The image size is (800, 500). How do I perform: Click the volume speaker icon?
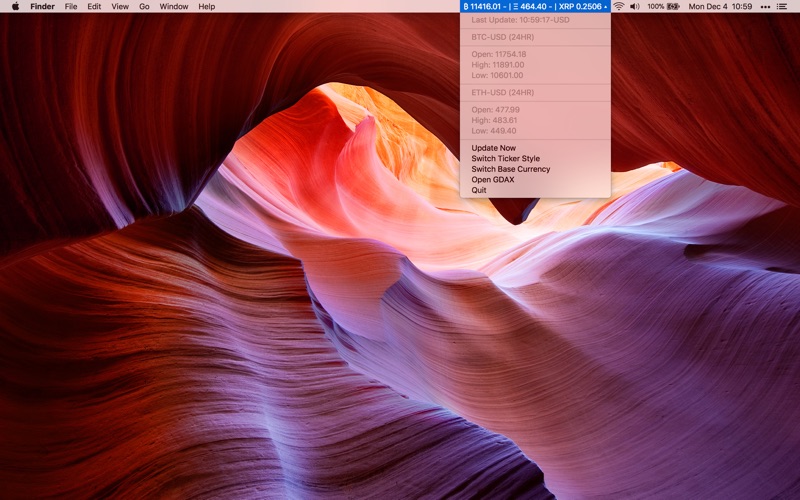click(634, 6)
